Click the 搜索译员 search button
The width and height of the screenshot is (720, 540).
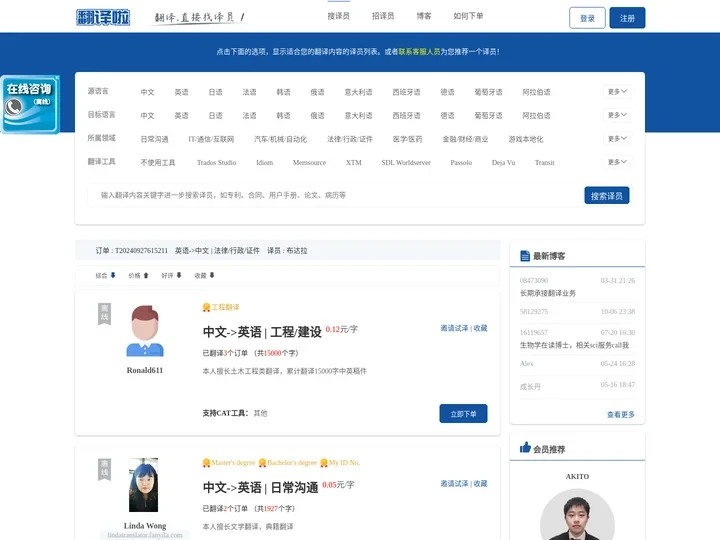coord(607,196)
